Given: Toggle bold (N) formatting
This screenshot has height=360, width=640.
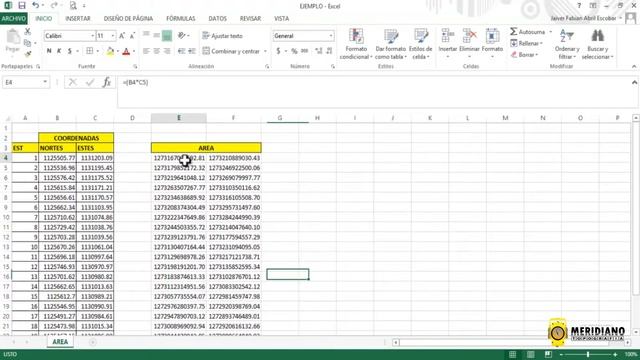Looking at the screenshot, I should [x=49, y=51].
